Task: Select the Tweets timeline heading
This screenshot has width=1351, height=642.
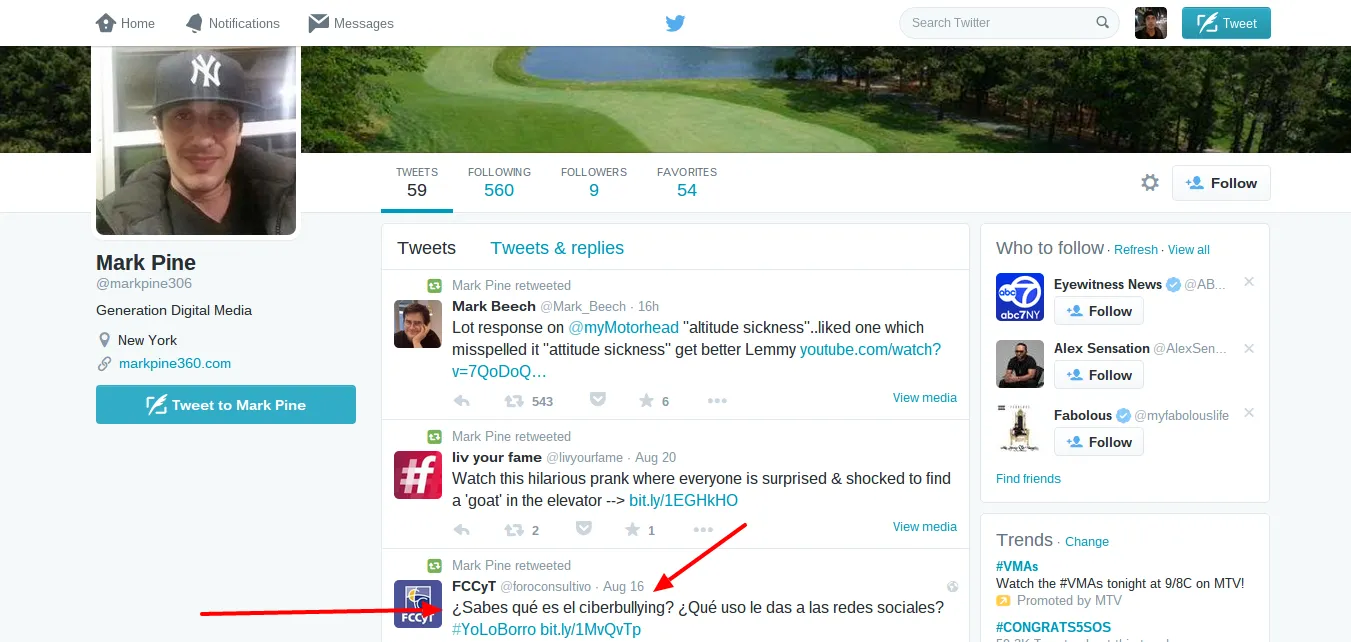Action: click(x=426, y=248)
